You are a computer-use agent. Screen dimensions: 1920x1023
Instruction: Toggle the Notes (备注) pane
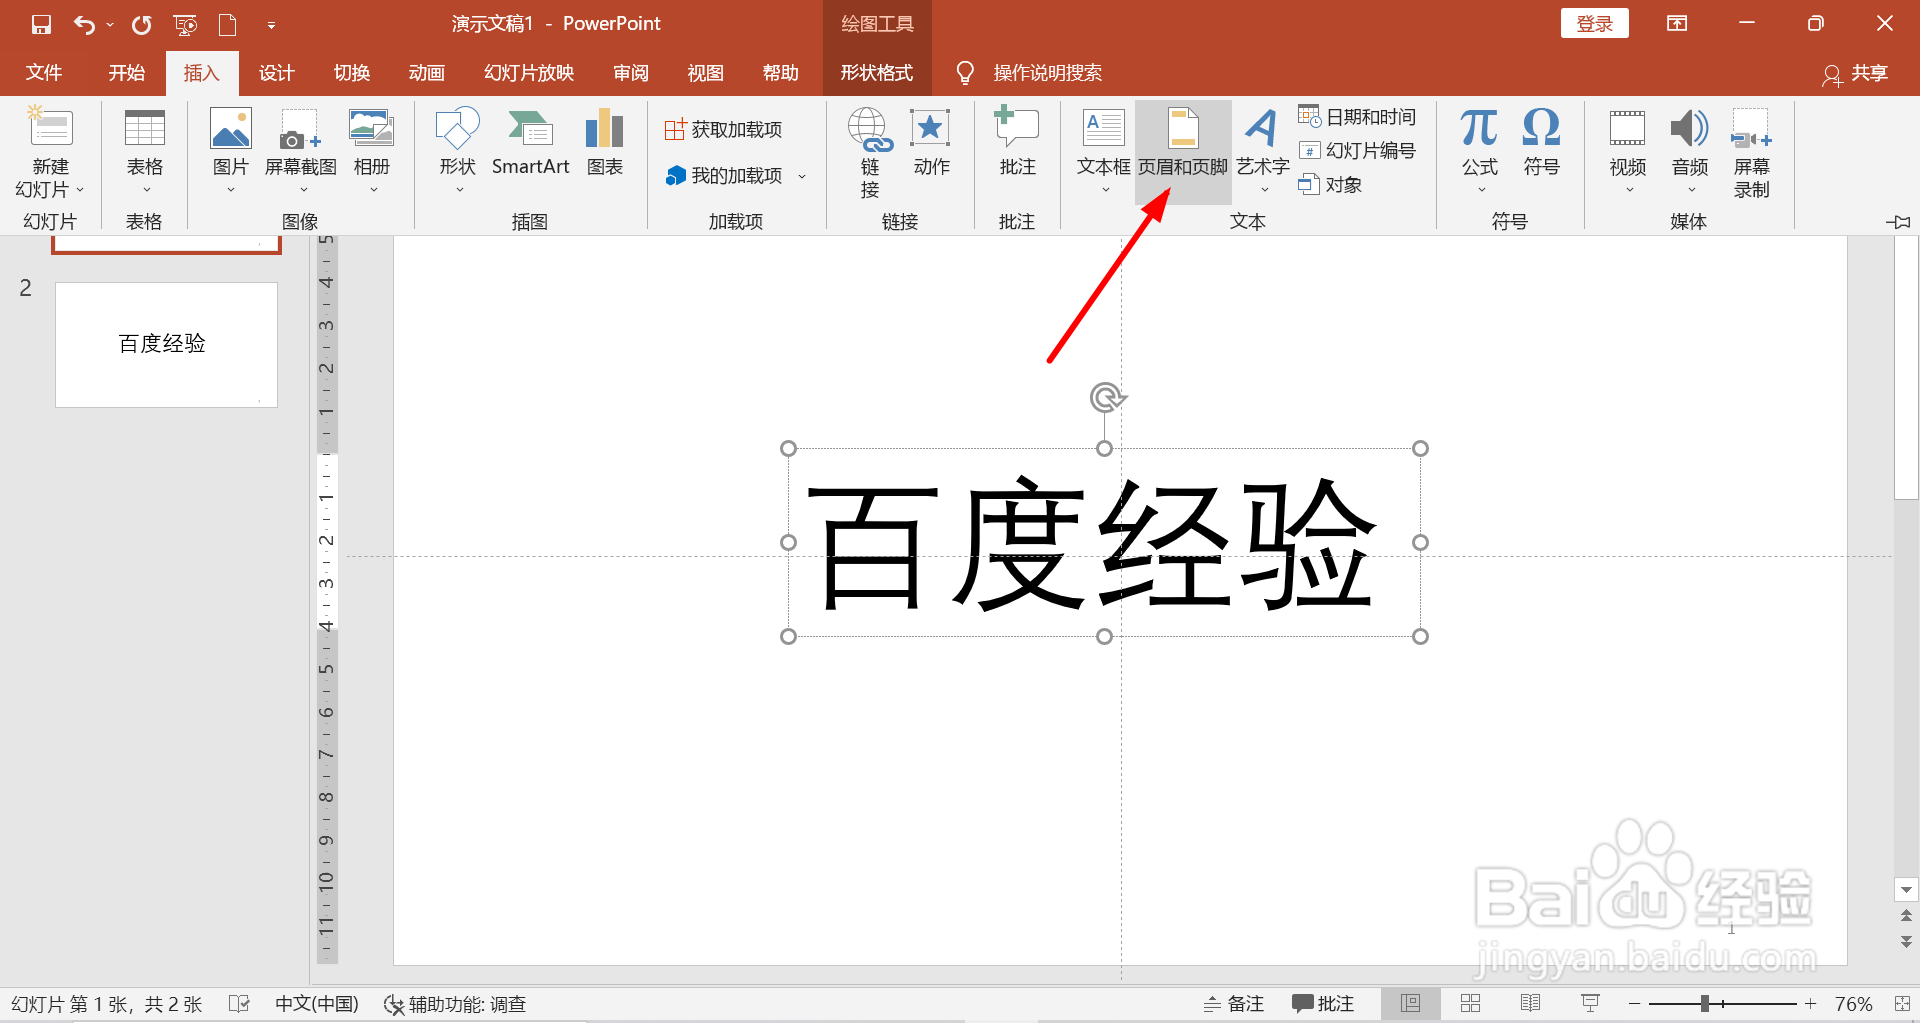click(x=1234, y=1004)
